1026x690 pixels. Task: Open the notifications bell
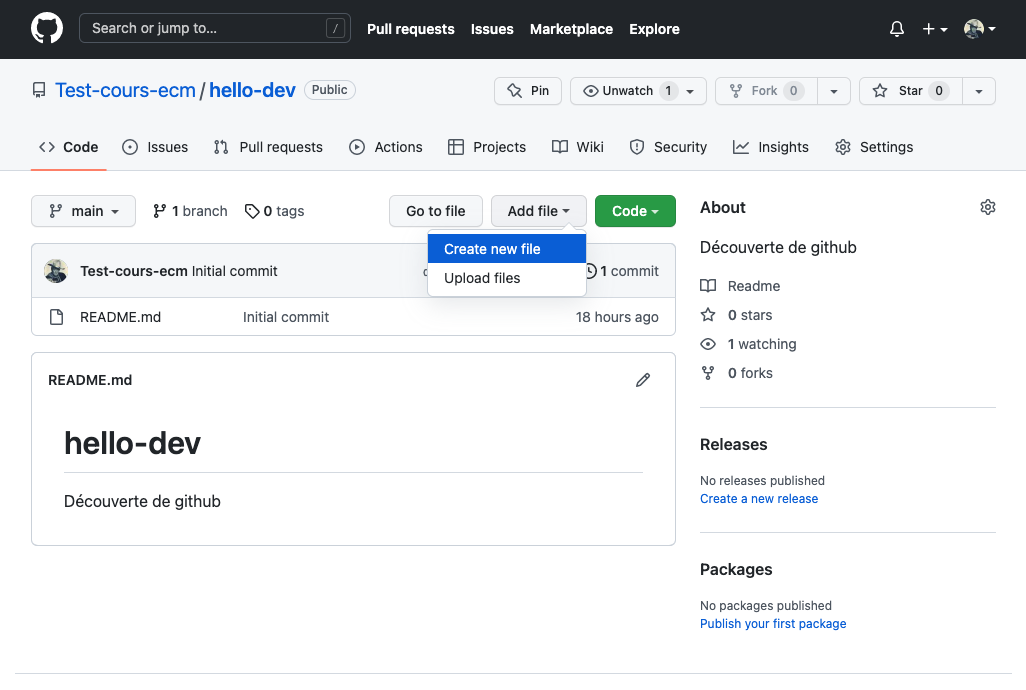click(897, 29)
